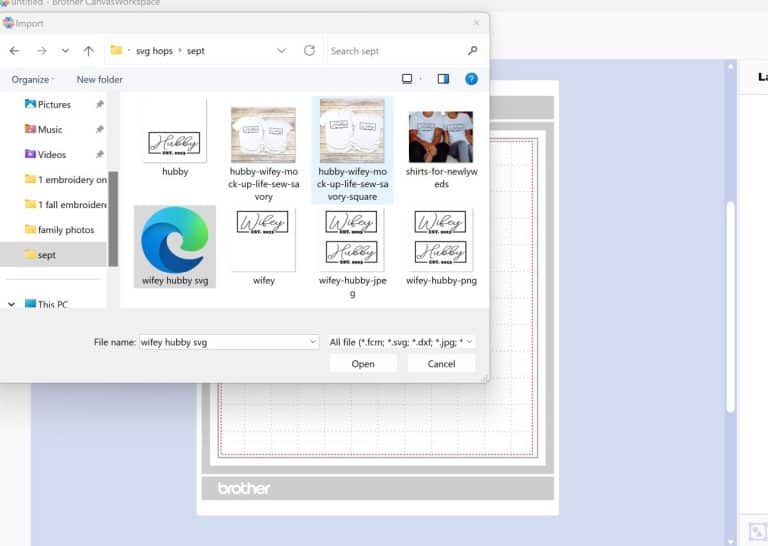This screenshot has width=768, height=546.
Task: Expand the address bar path dropdown
Action: pyautogui.click(x=282, y=51)
